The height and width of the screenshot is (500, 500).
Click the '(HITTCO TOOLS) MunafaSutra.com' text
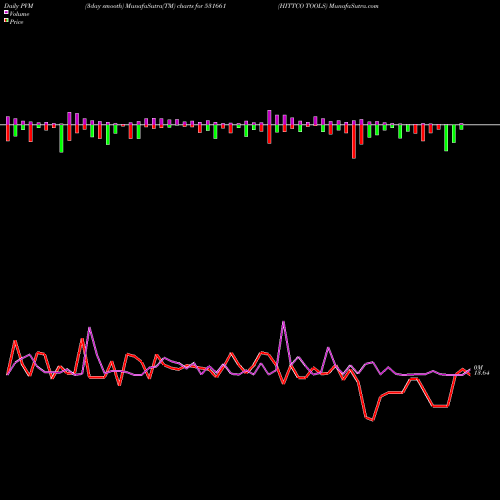pos(328,6)
